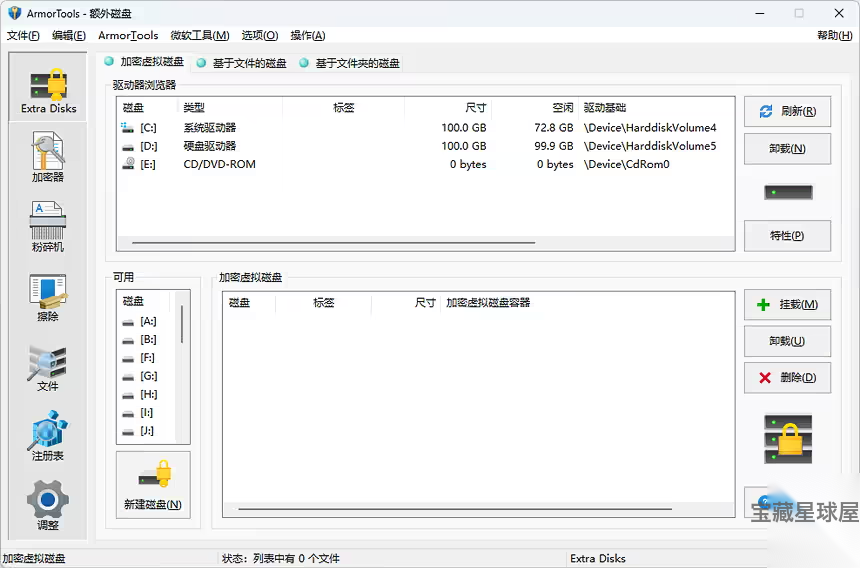
Task: Open the 擦除 wipe sidebar tool
Action: point(48,296)
